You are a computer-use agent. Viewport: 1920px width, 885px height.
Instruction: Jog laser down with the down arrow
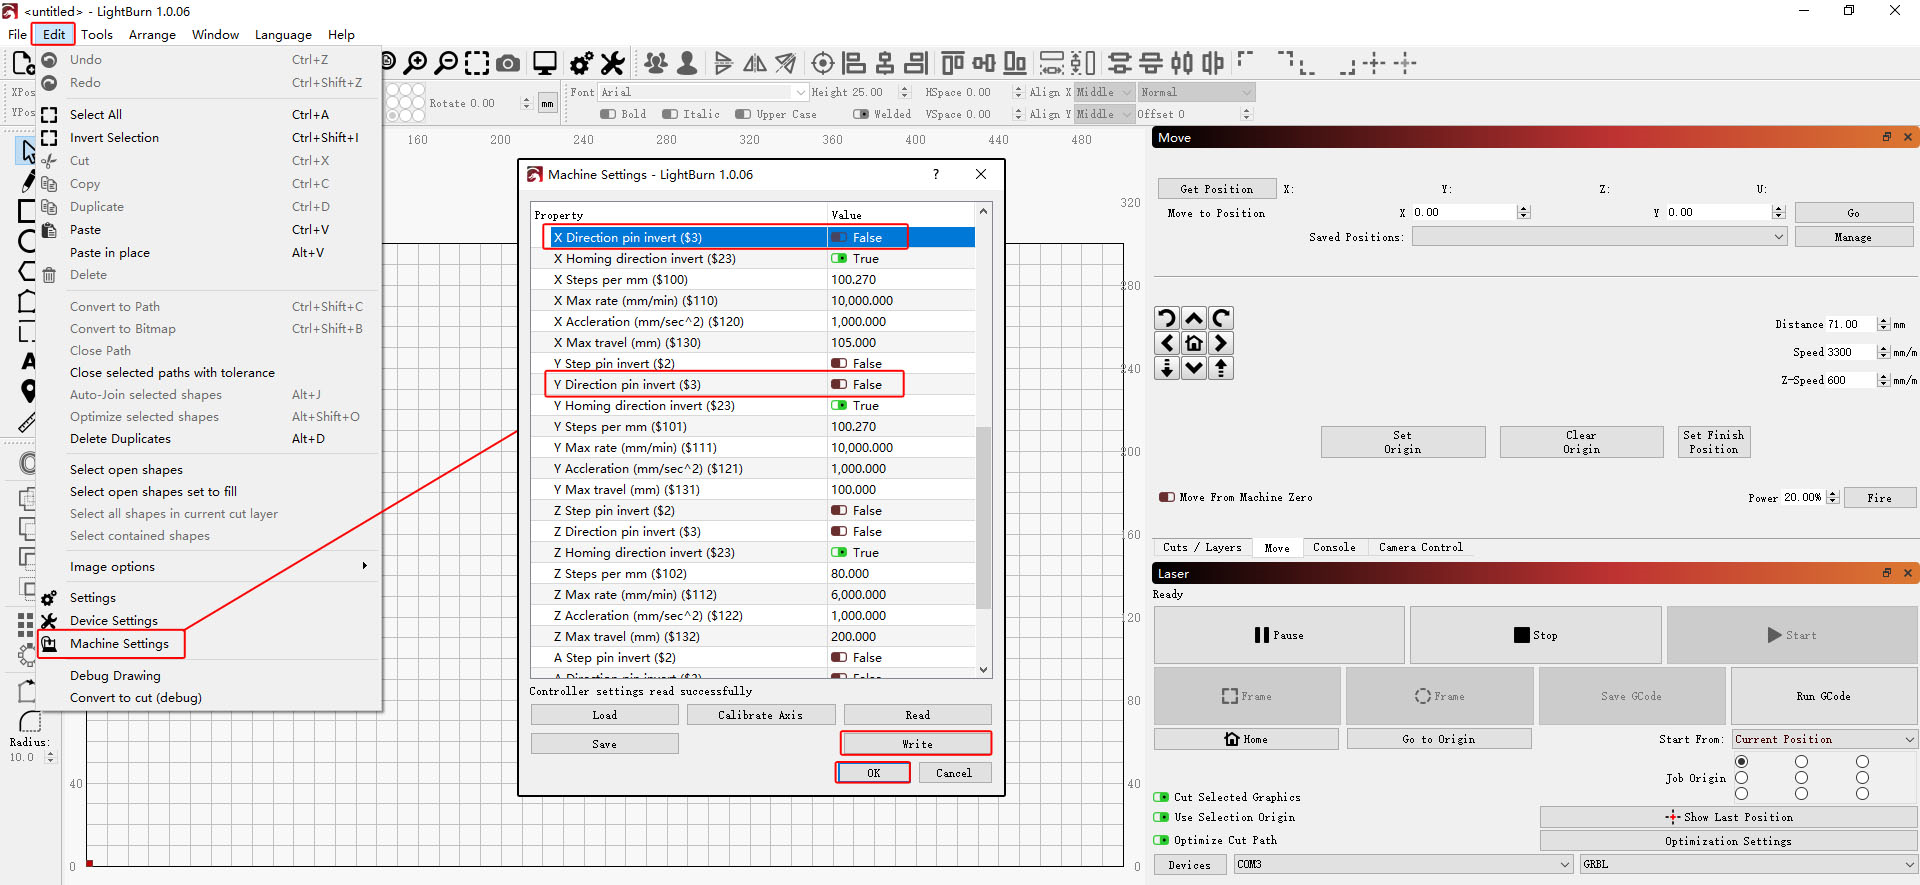tap(1194, 368)
